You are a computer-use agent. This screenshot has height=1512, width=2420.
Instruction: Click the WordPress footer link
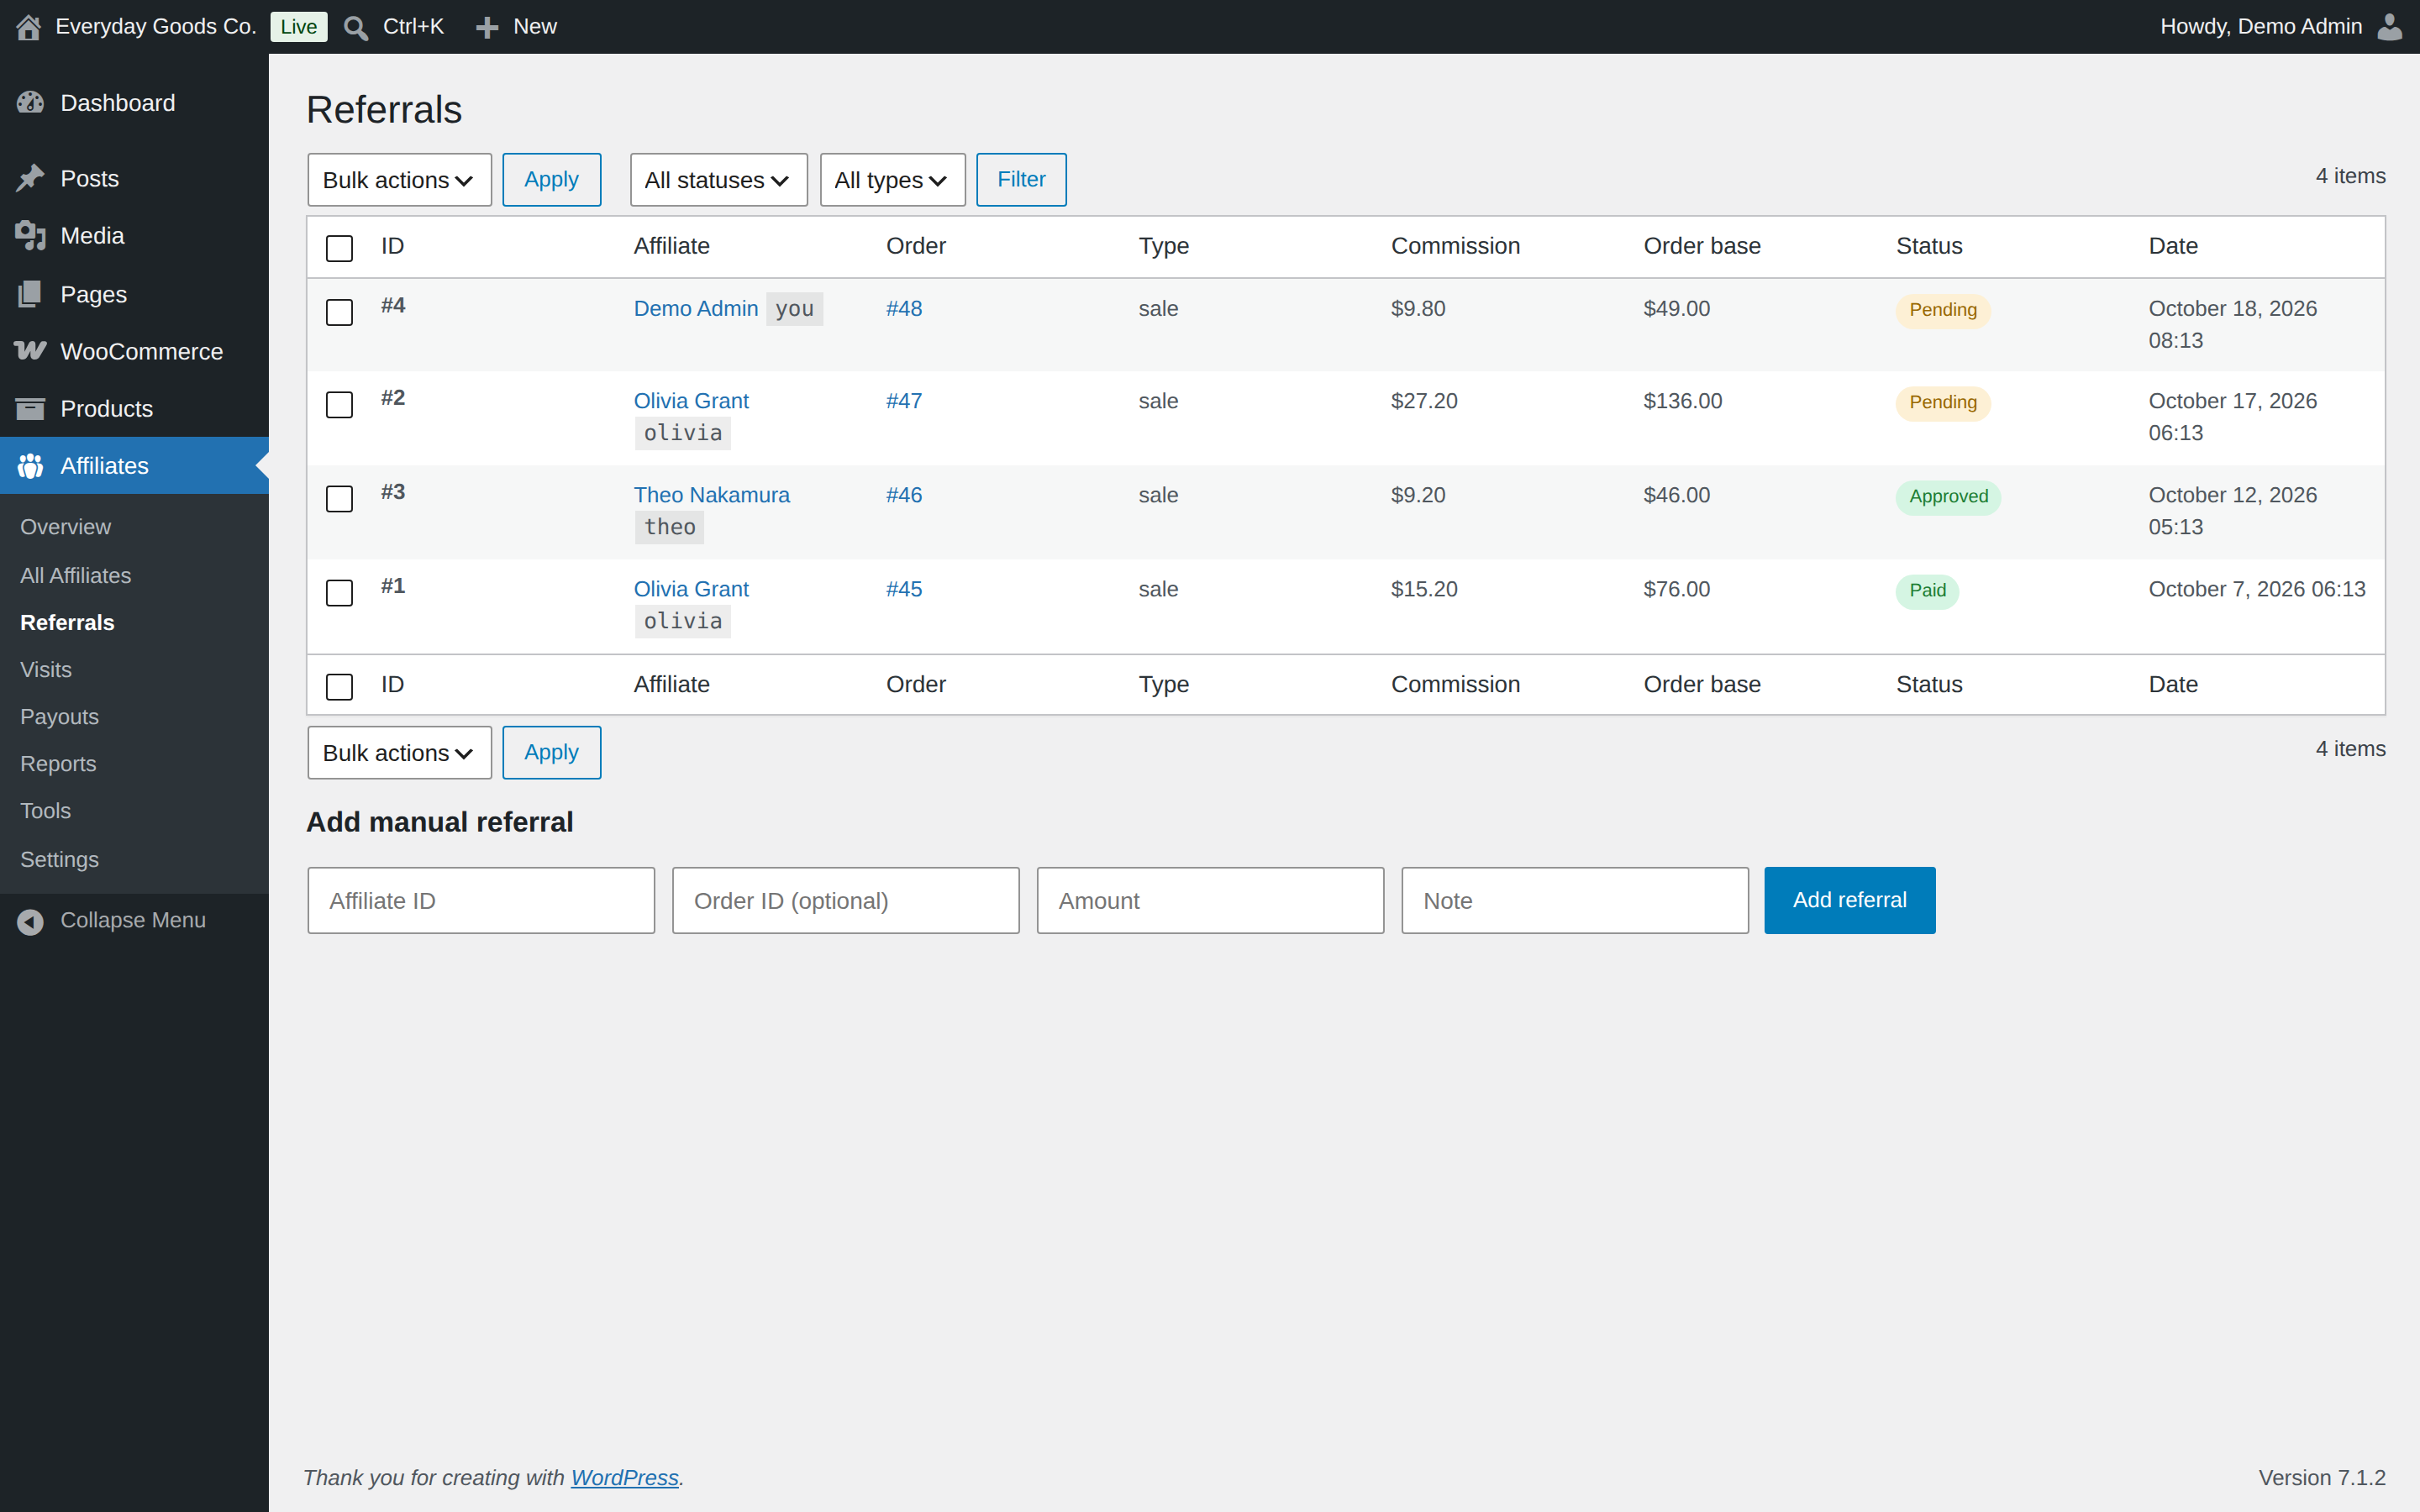(x=625, y=1478)
